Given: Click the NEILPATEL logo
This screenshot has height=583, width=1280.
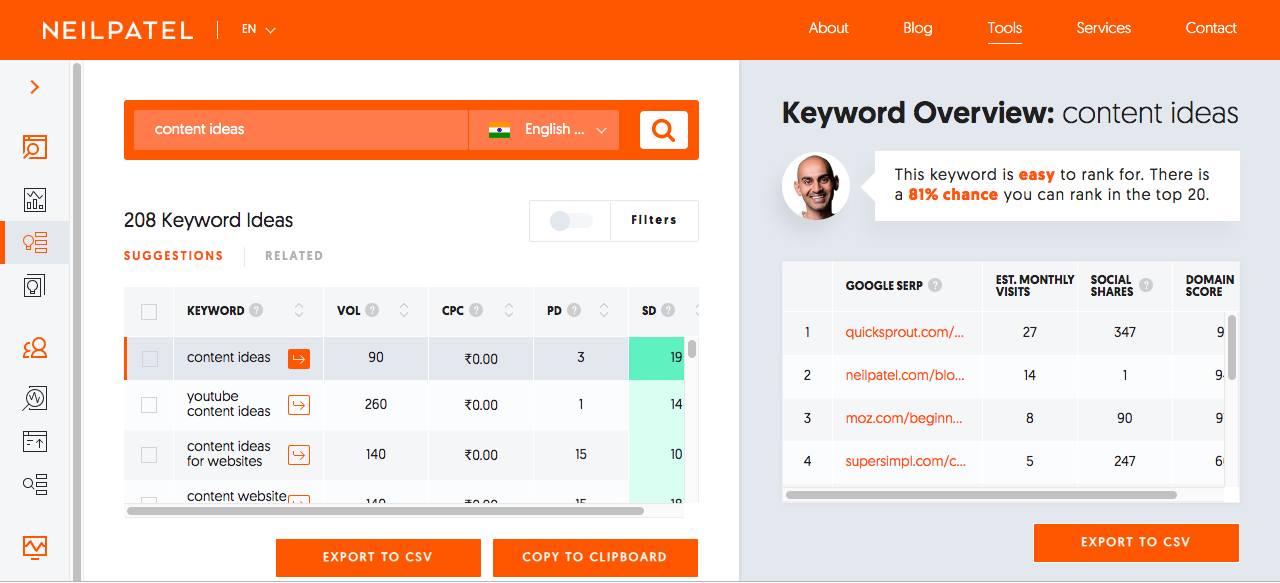Looking at the screenshot, I should [x=118, y=30].
